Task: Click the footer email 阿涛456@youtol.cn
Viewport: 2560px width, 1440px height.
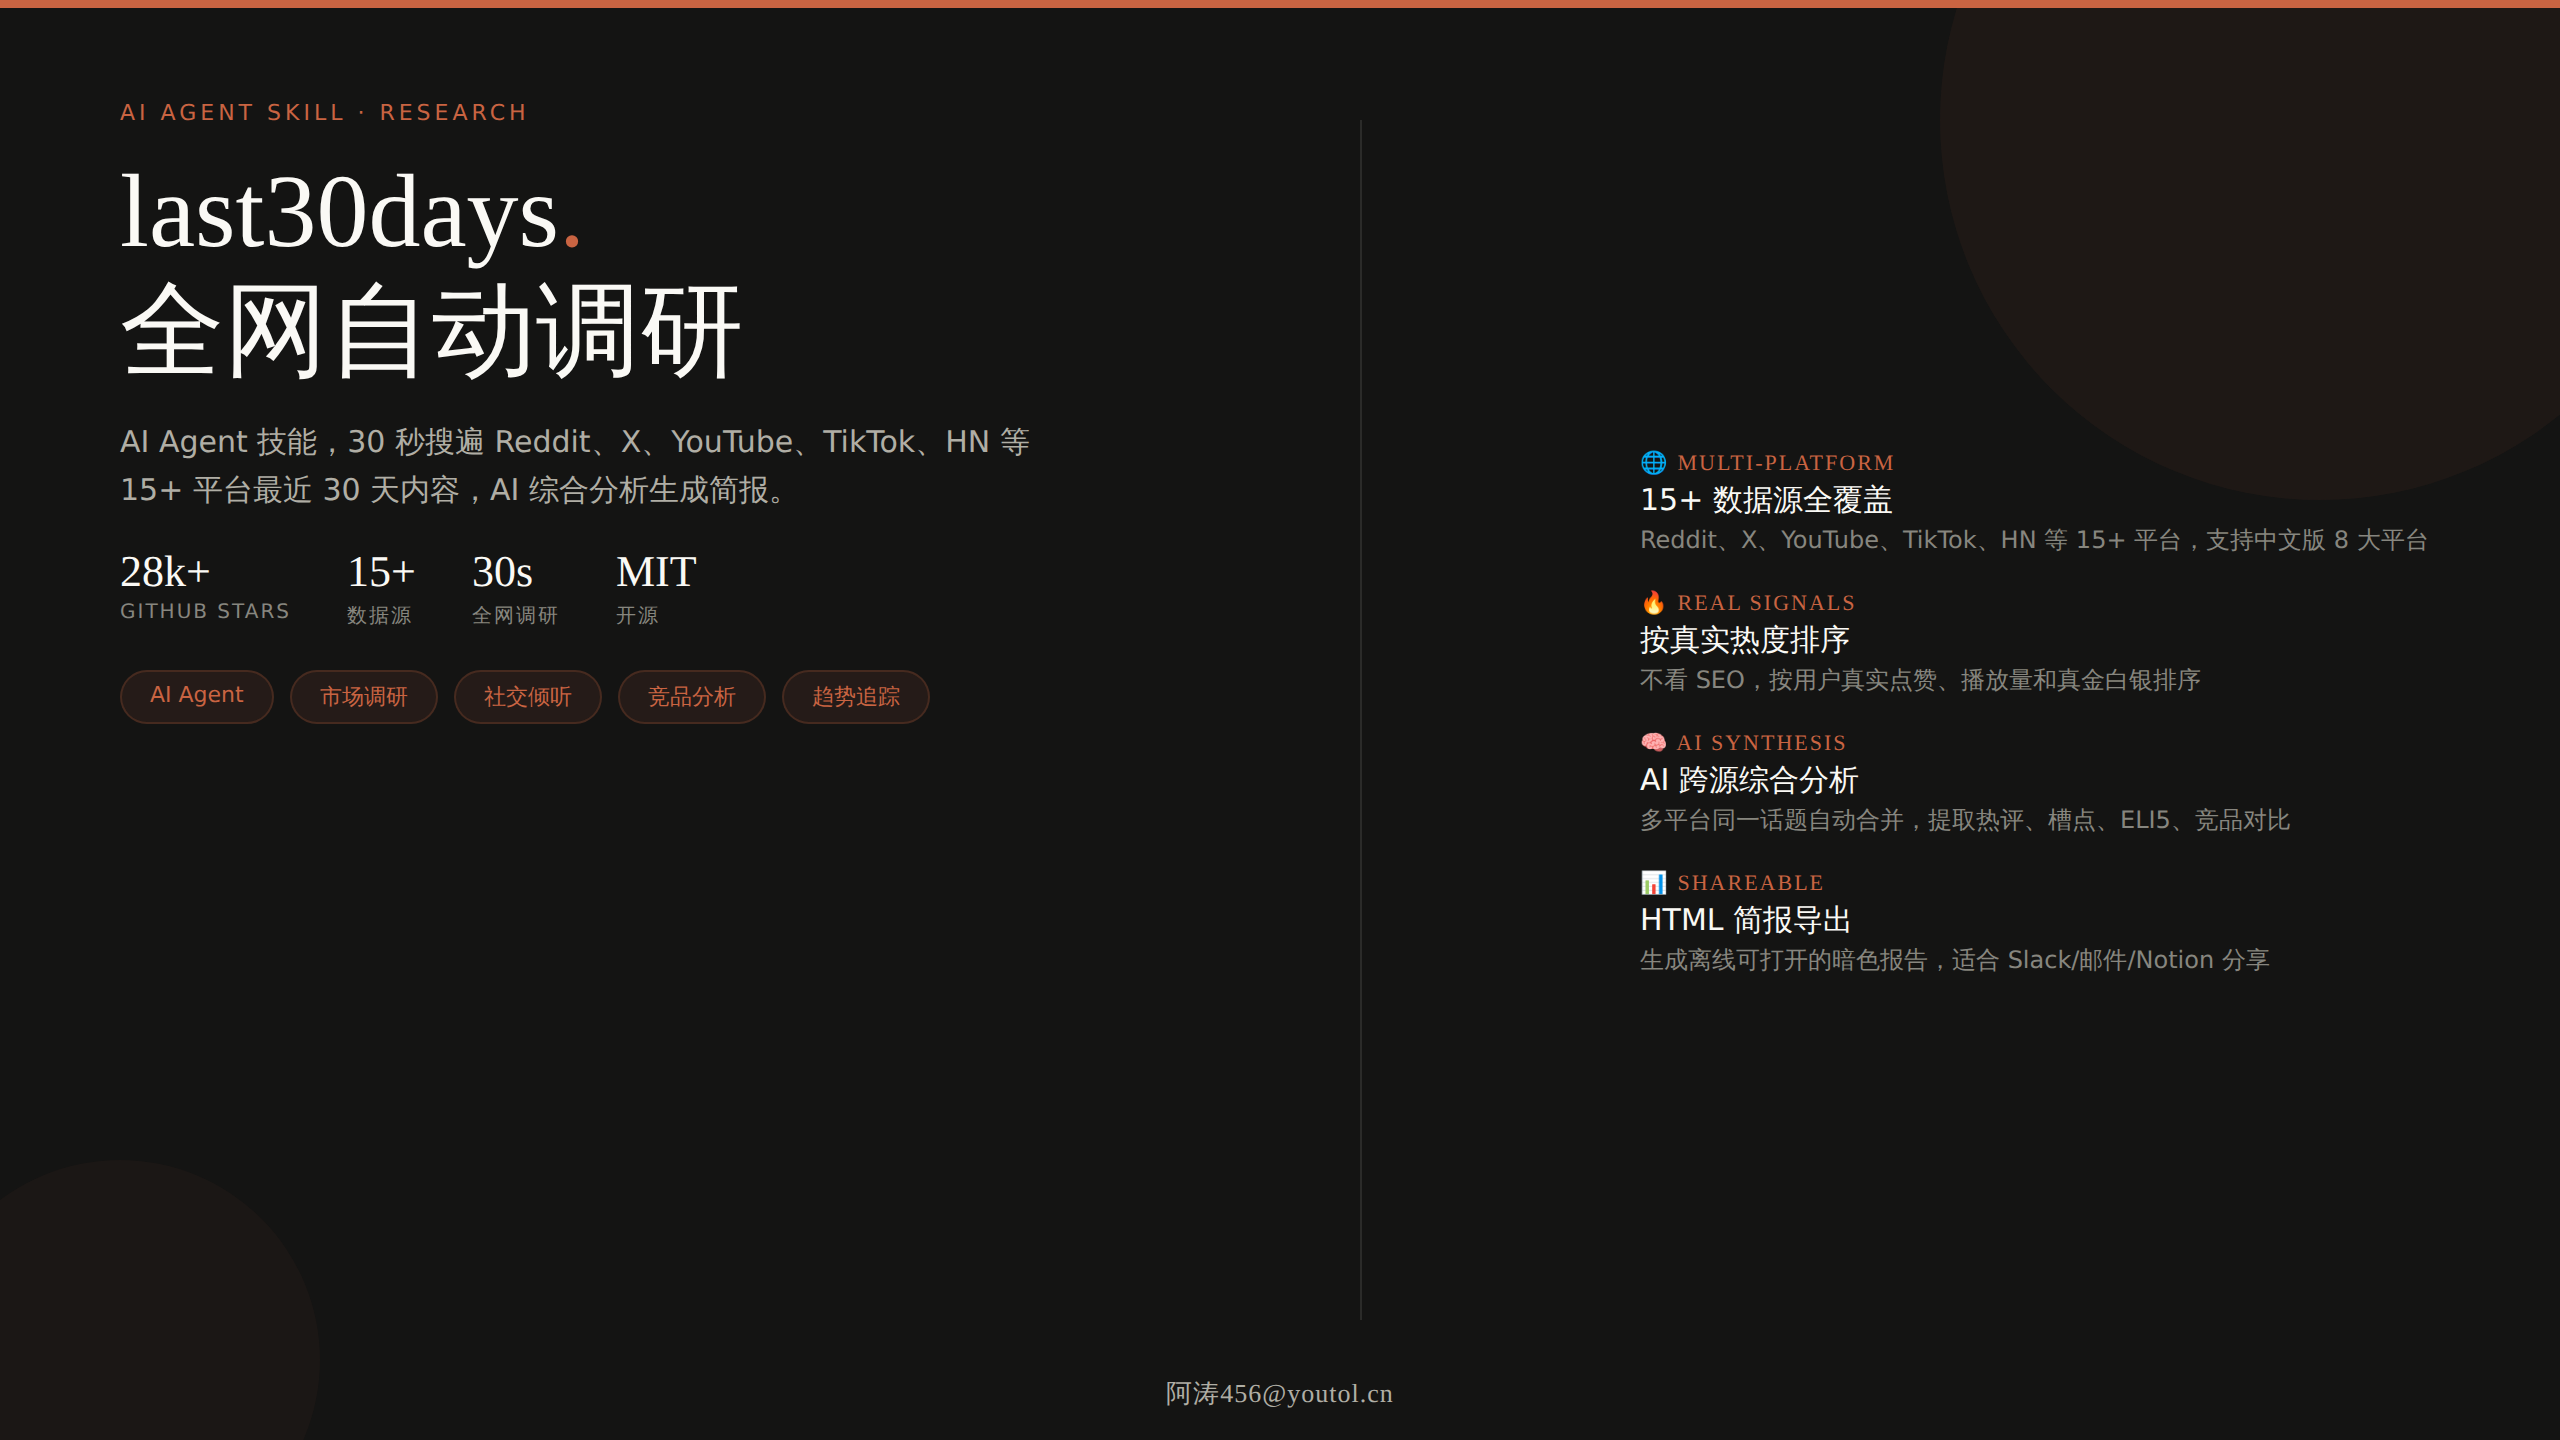Action: (x=1279, y=1393)
